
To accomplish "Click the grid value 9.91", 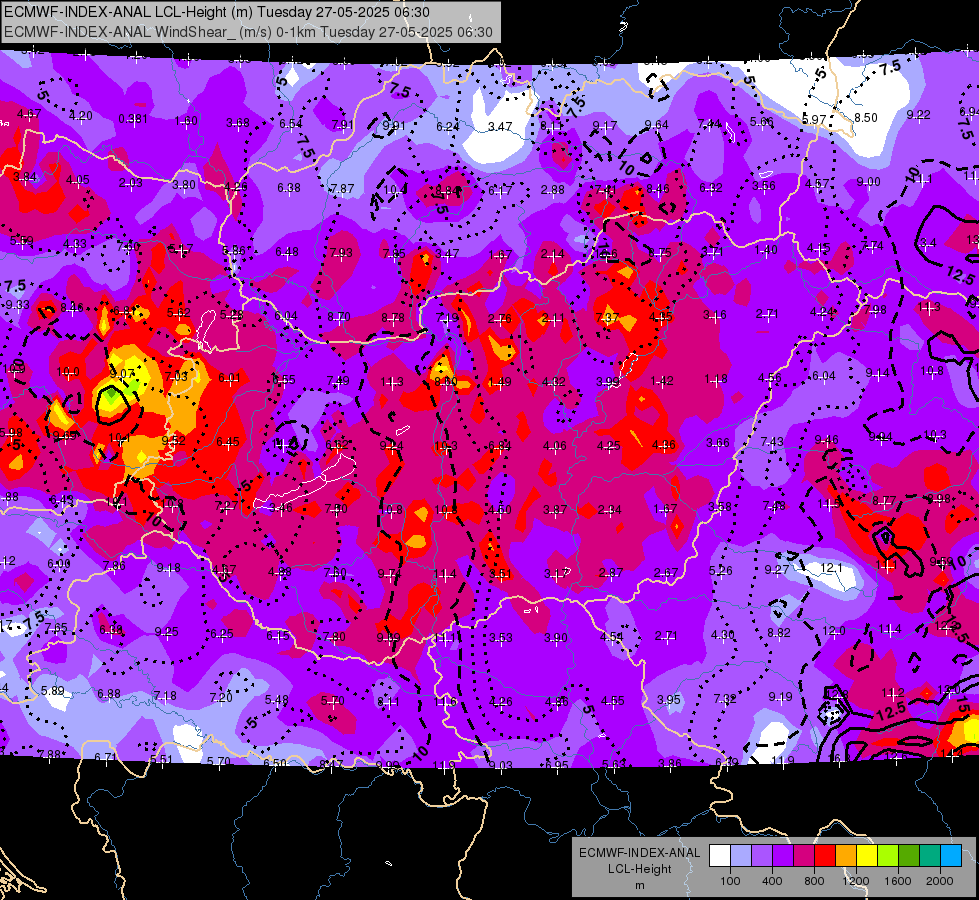I will coord(394,126).
